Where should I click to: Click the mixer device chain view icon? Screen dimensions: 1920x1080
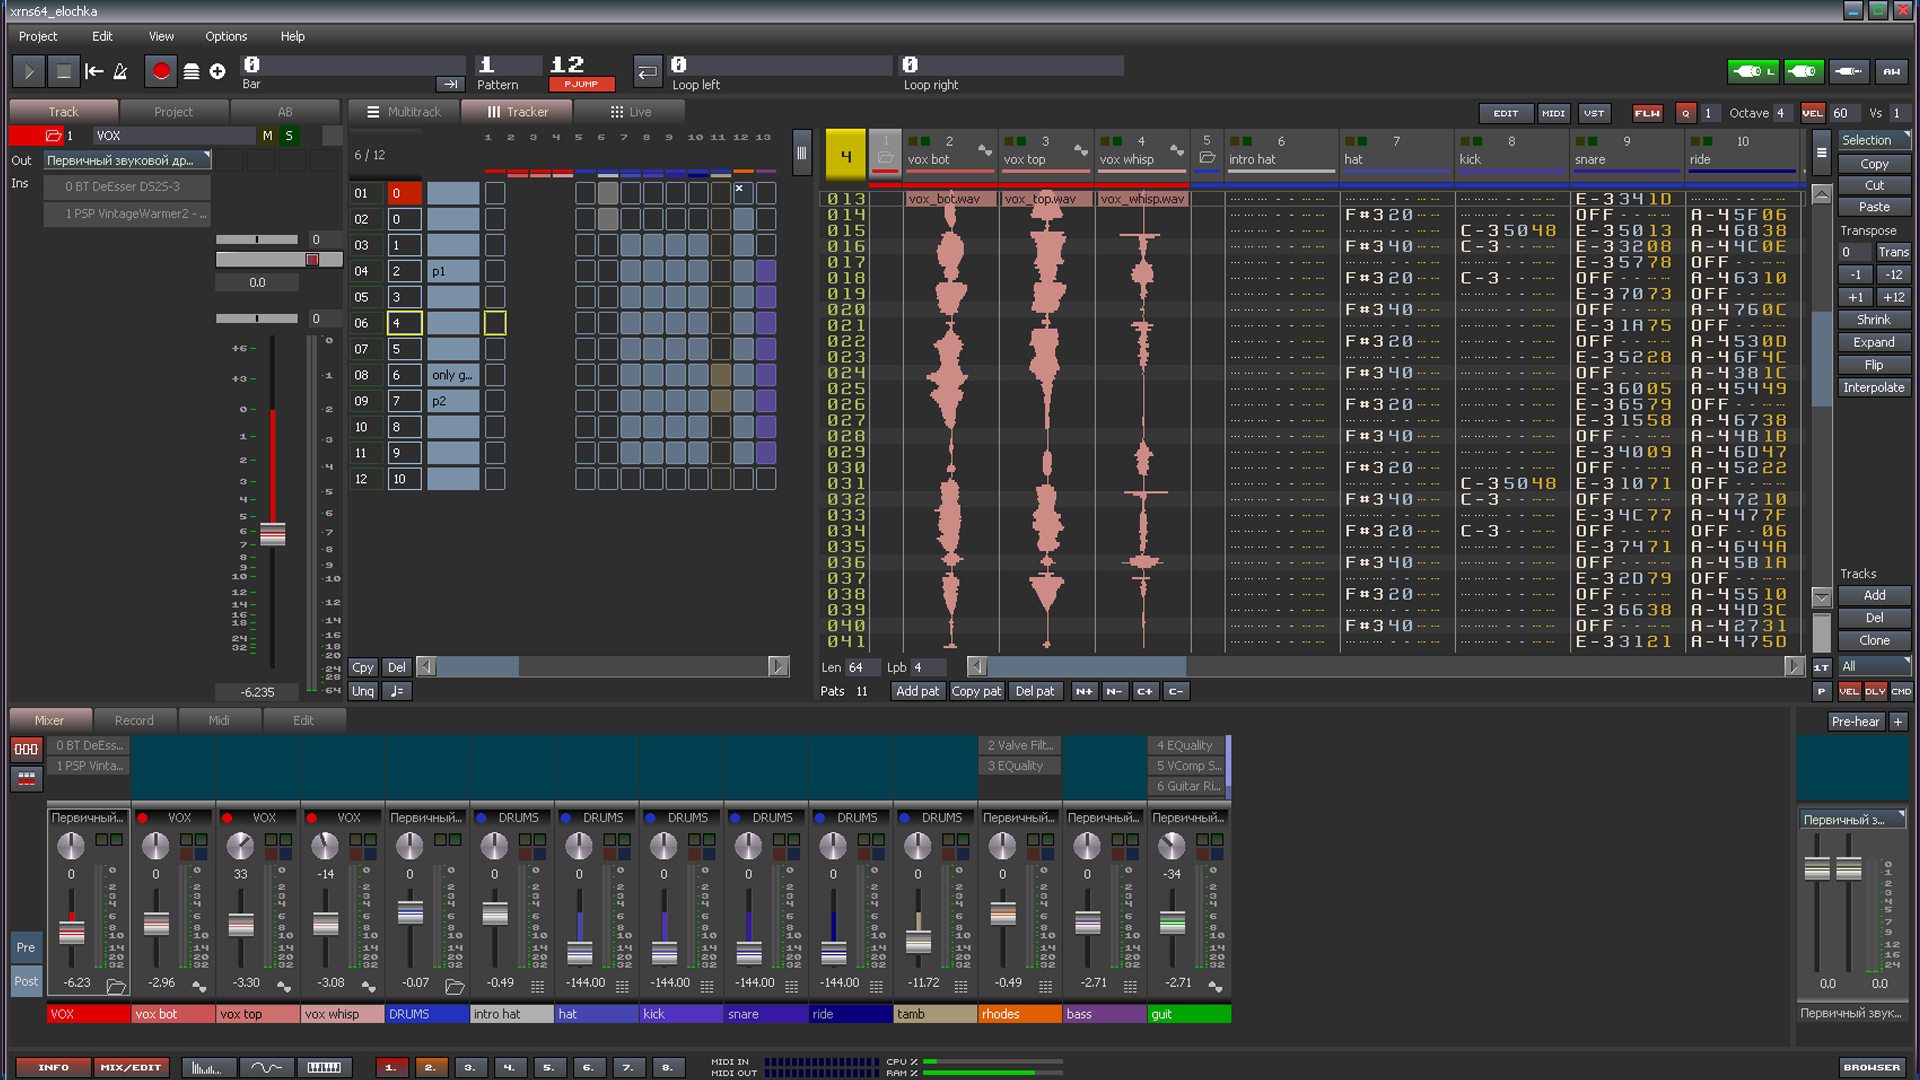[x=26, y=748]
